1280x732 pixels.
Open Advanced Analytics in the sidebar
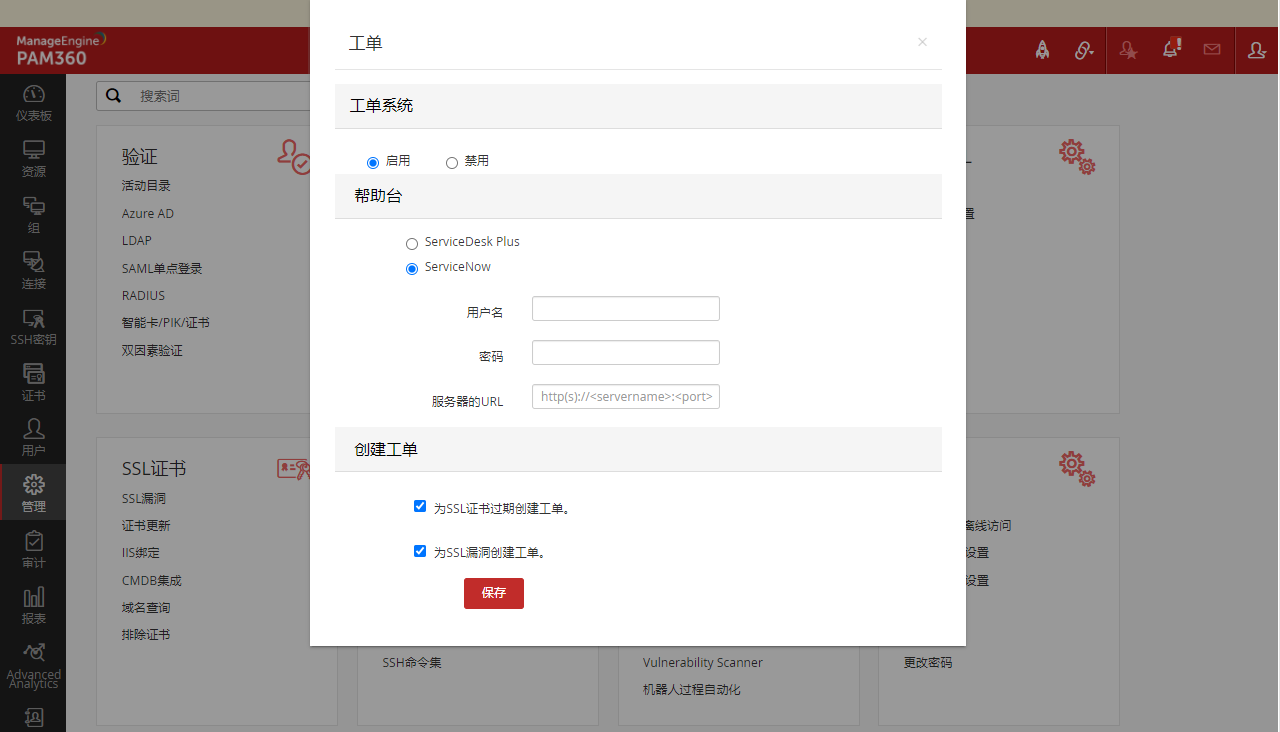33,665
